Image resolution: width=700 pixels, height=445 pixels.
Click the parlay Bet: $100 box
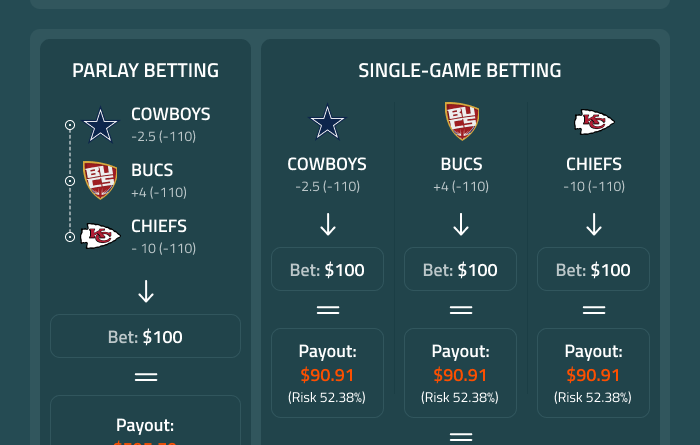(146, 337)
